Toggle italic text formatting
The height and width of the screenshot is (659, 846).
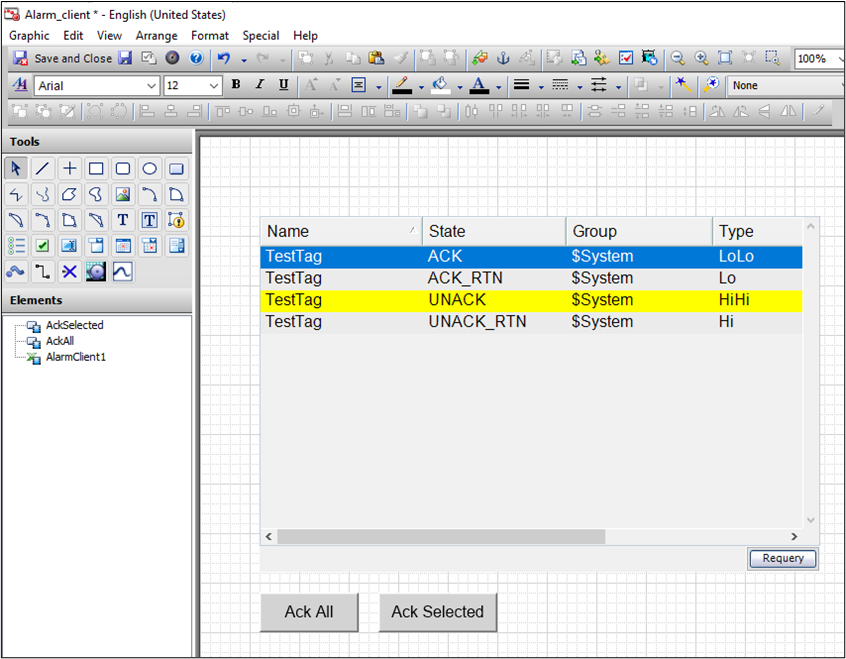(259, 85)
